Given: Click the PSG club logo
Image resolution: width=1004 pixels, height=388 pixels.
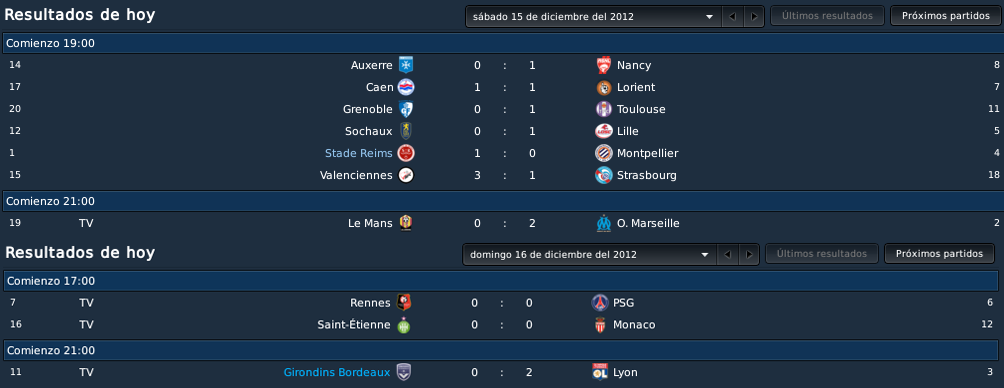Looking at the screenshot, I should point(600,303).
